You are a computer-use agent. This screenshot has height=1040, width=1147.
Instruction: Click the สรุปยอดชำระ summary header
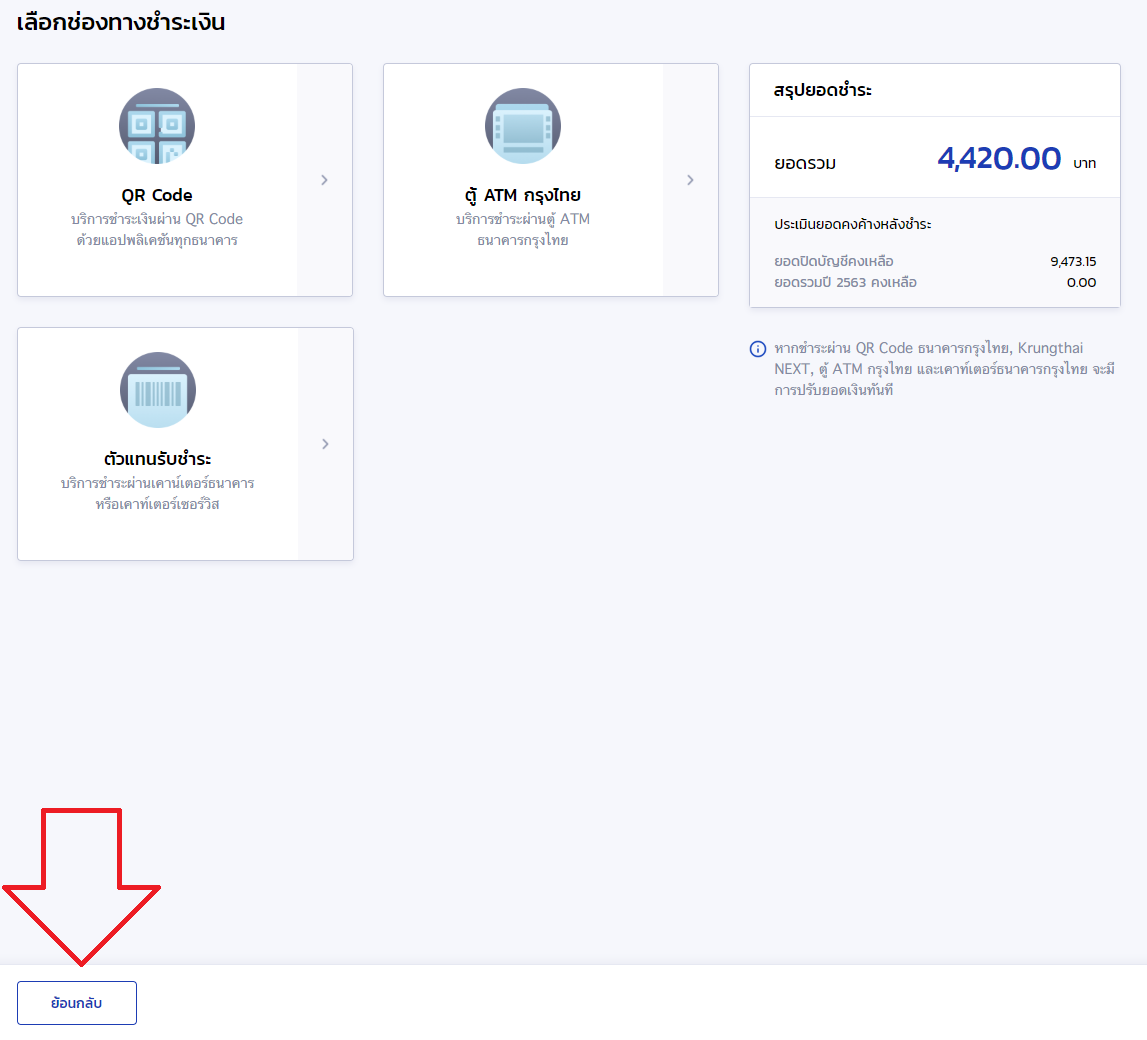click(x=823, y=90)
